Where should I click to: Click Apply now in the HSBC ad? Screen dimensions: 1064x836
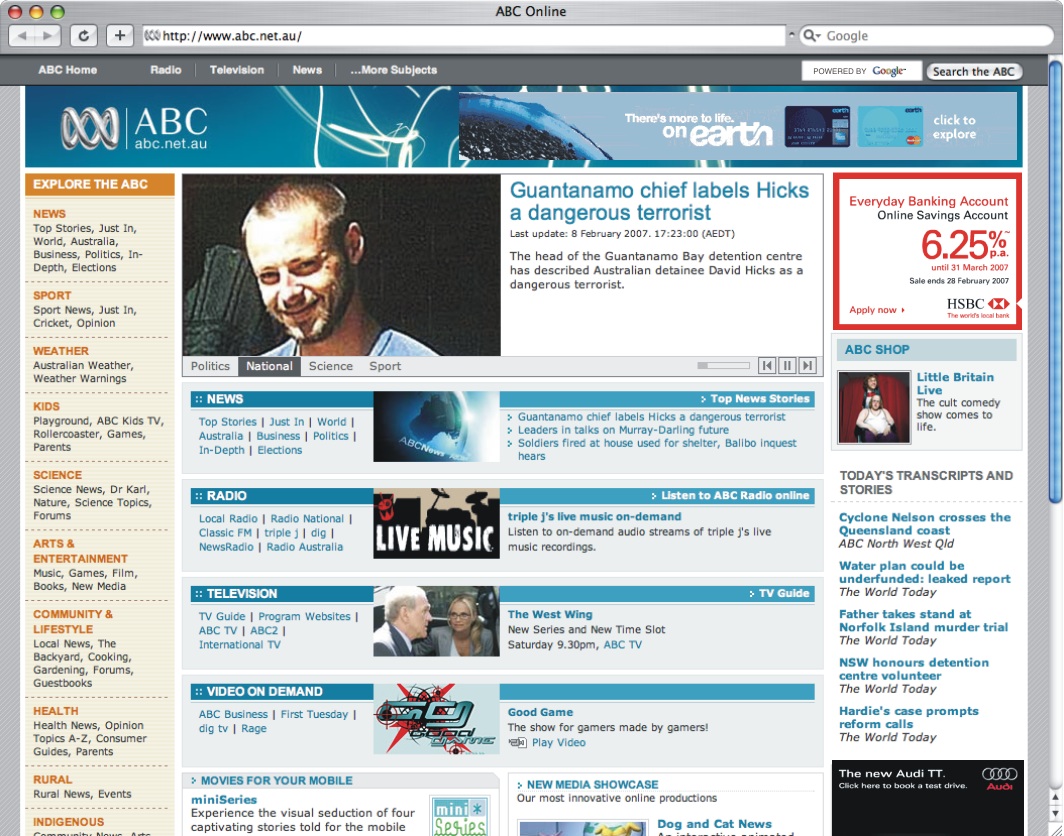coord(877,310)
